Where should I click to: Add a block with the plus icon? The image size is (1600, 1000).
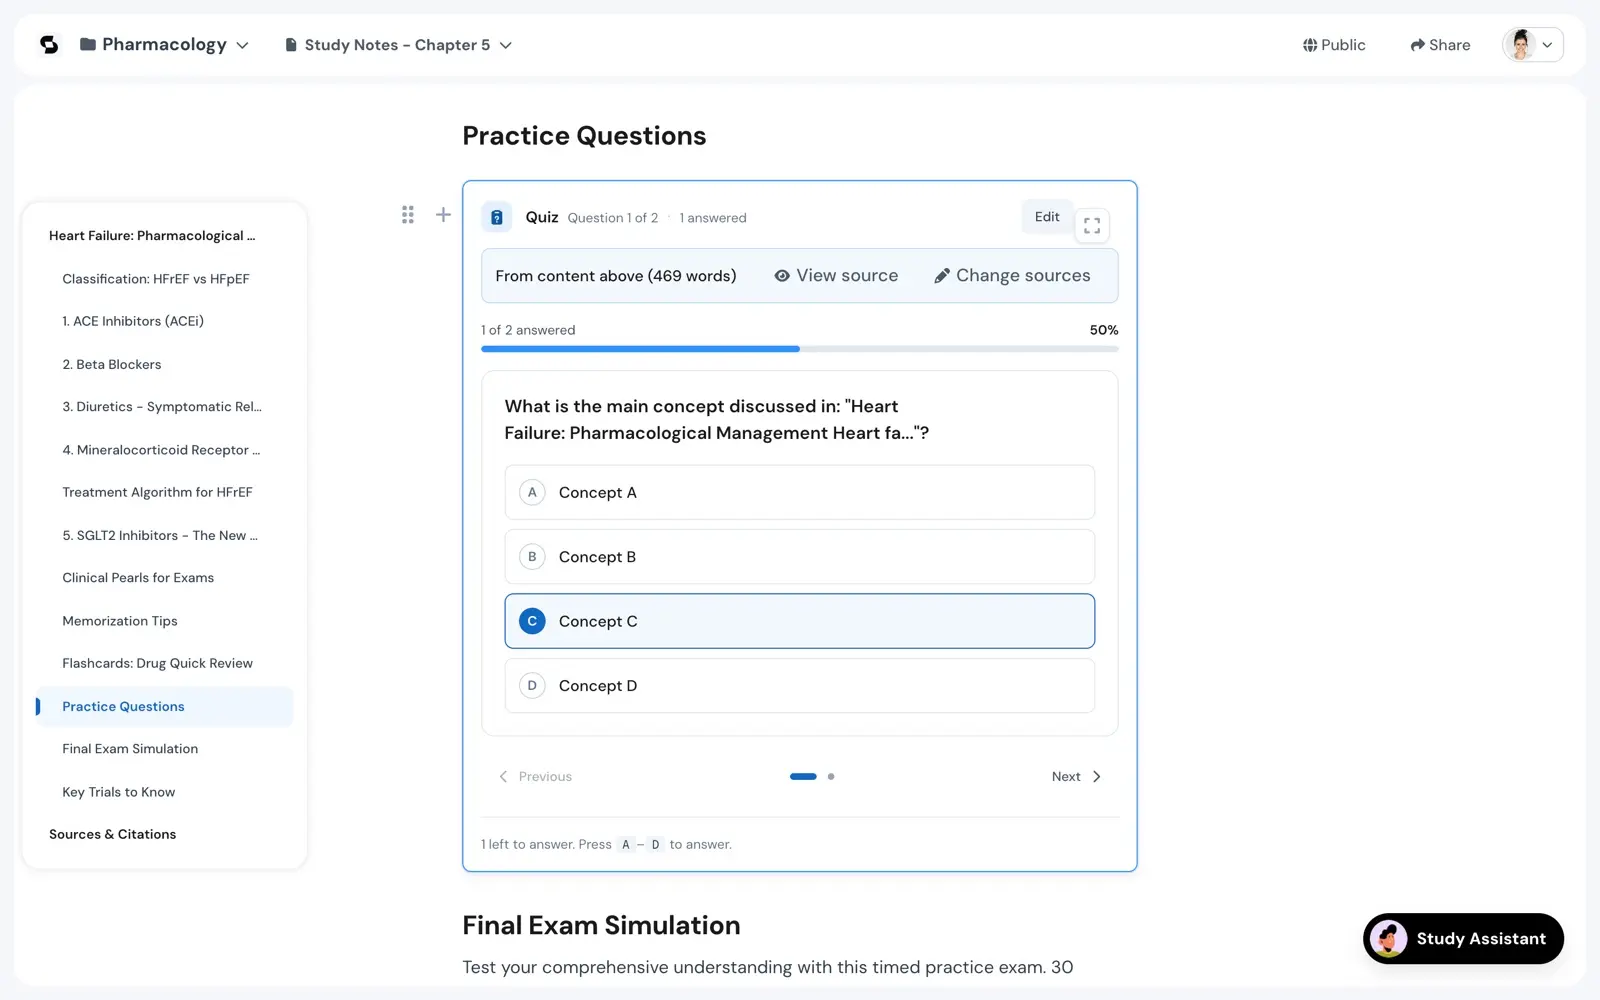[x=443, y=215]
